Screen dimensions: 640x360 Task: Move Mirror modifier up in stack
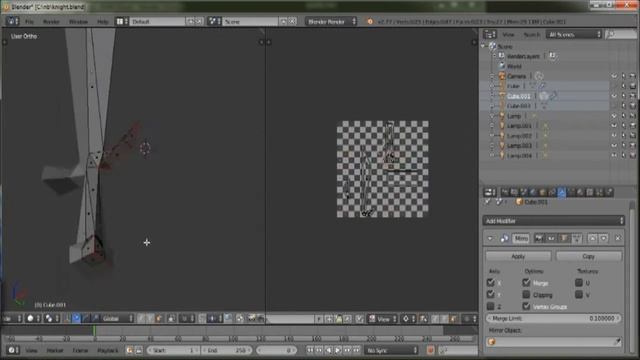tap(592, 238)
